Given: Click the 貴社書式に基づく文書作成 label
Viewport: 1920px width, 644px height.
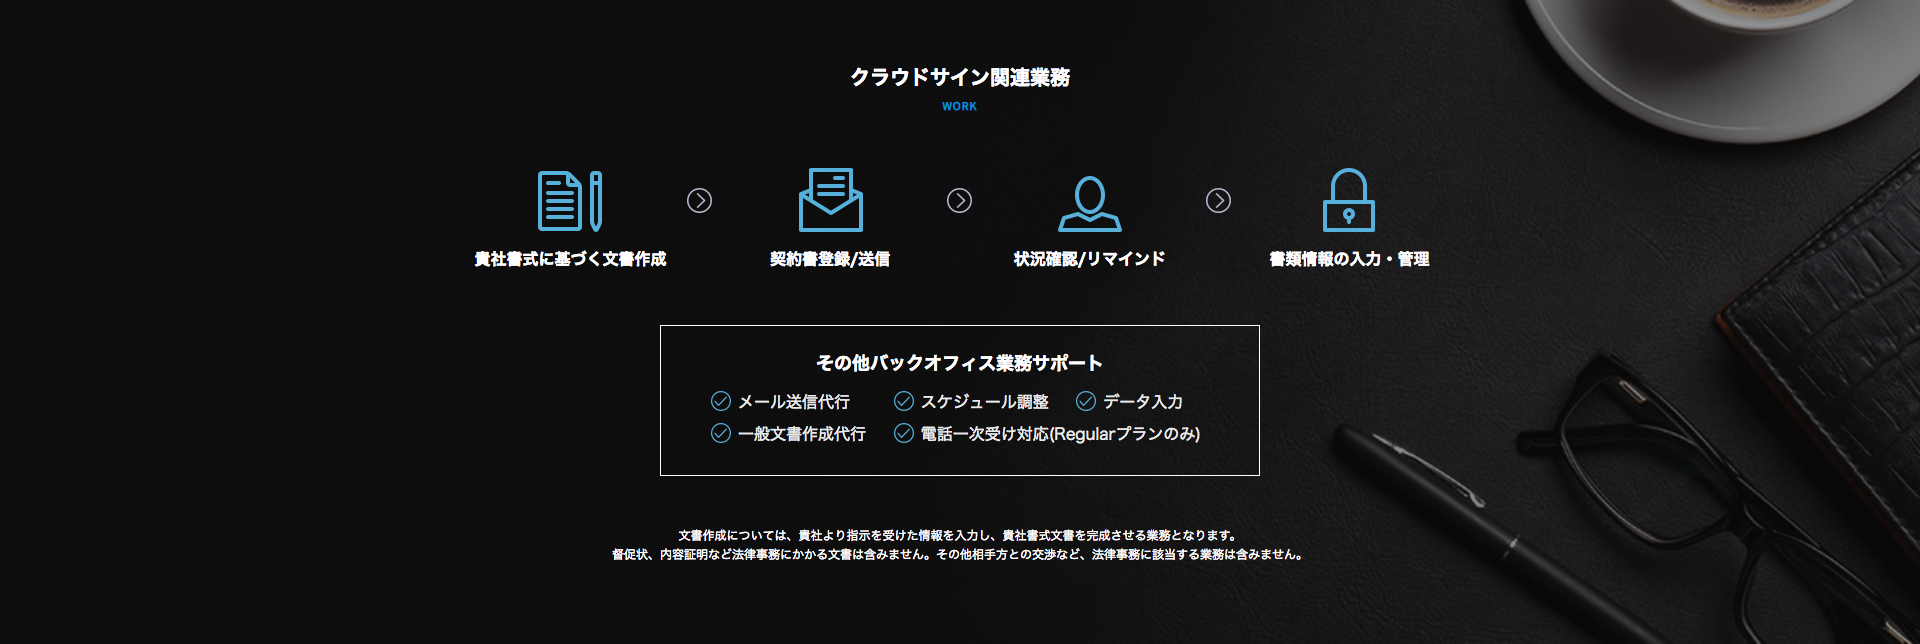Looking at the screenshot, I should pos(570,259).
